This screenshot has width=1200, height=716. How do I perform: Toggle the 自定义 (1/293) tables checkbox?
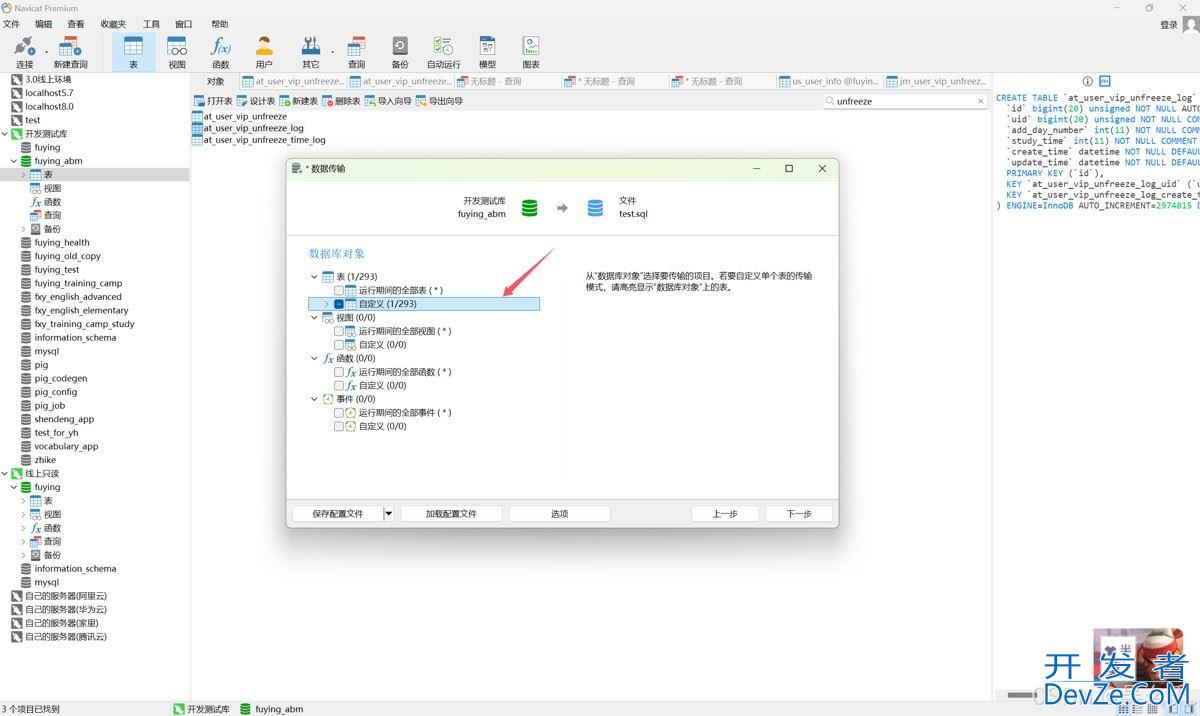[339, 304]
